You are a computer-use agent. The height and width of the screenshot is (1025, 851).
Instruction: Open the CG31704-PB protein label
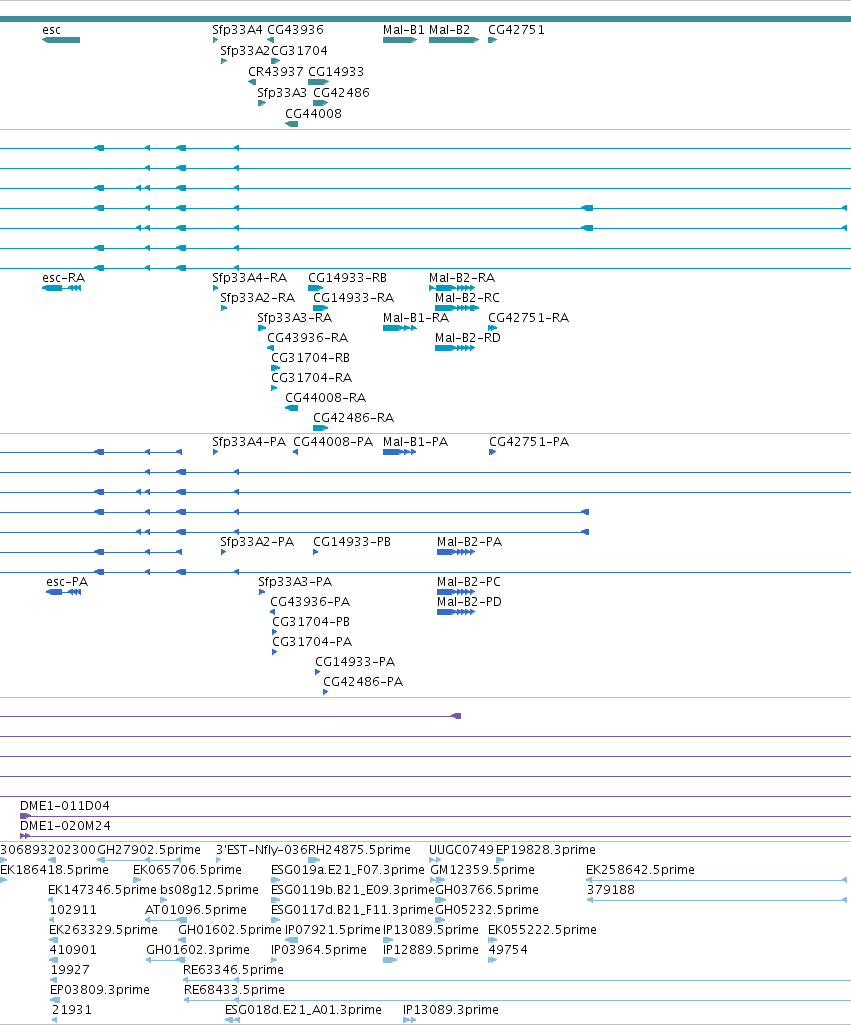311,622
